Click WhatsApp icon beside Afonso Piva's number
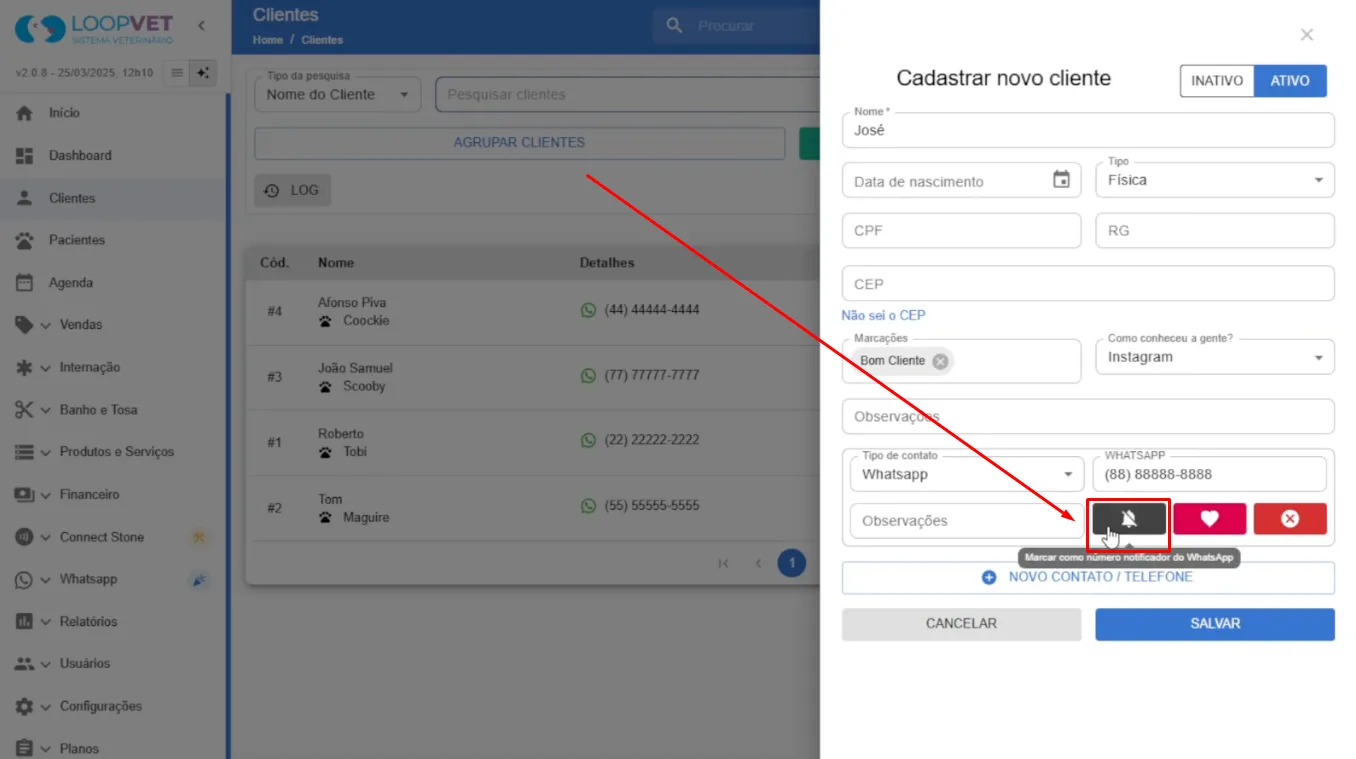The width and height of the screenshot is (1356, 759). [x=588, y=310]
